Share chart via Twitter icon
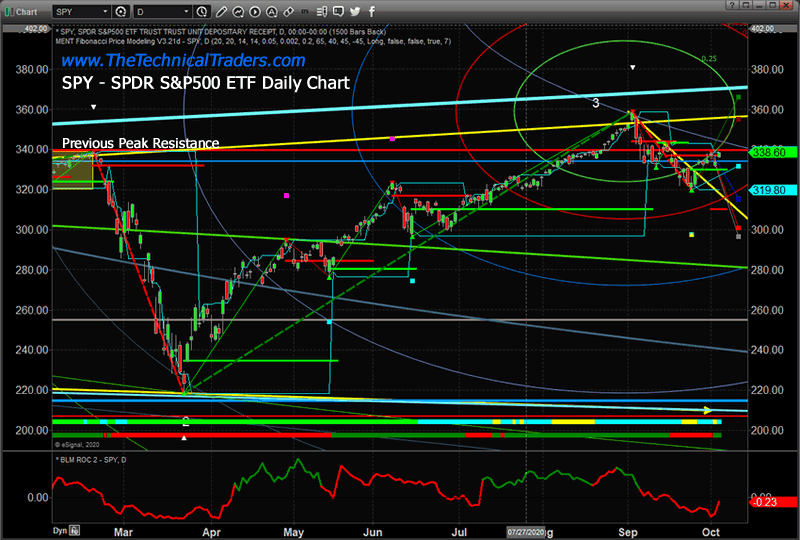 point(355,11)
